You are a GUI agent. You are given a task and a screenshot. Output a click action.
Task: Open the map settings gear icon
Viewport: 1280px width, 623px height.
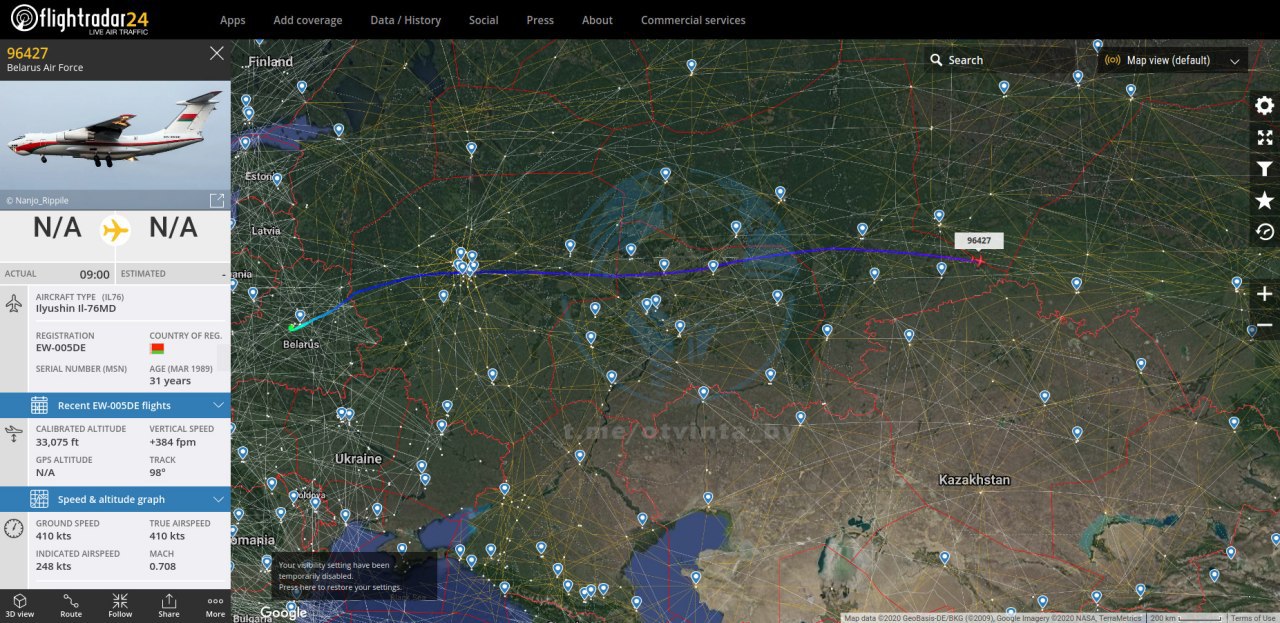(x=1264, y=106)
